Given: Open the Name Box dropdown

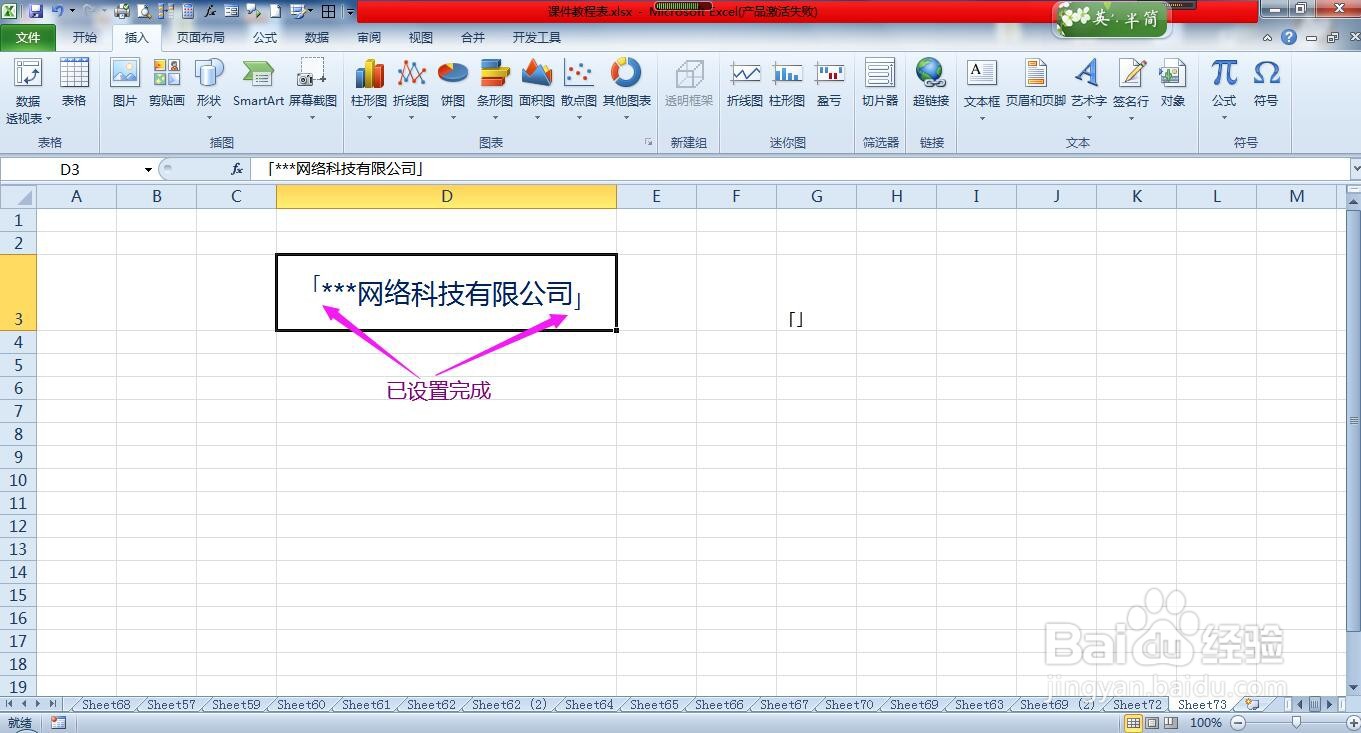Looking at the screenshot, I should click(x=148, y=169).
